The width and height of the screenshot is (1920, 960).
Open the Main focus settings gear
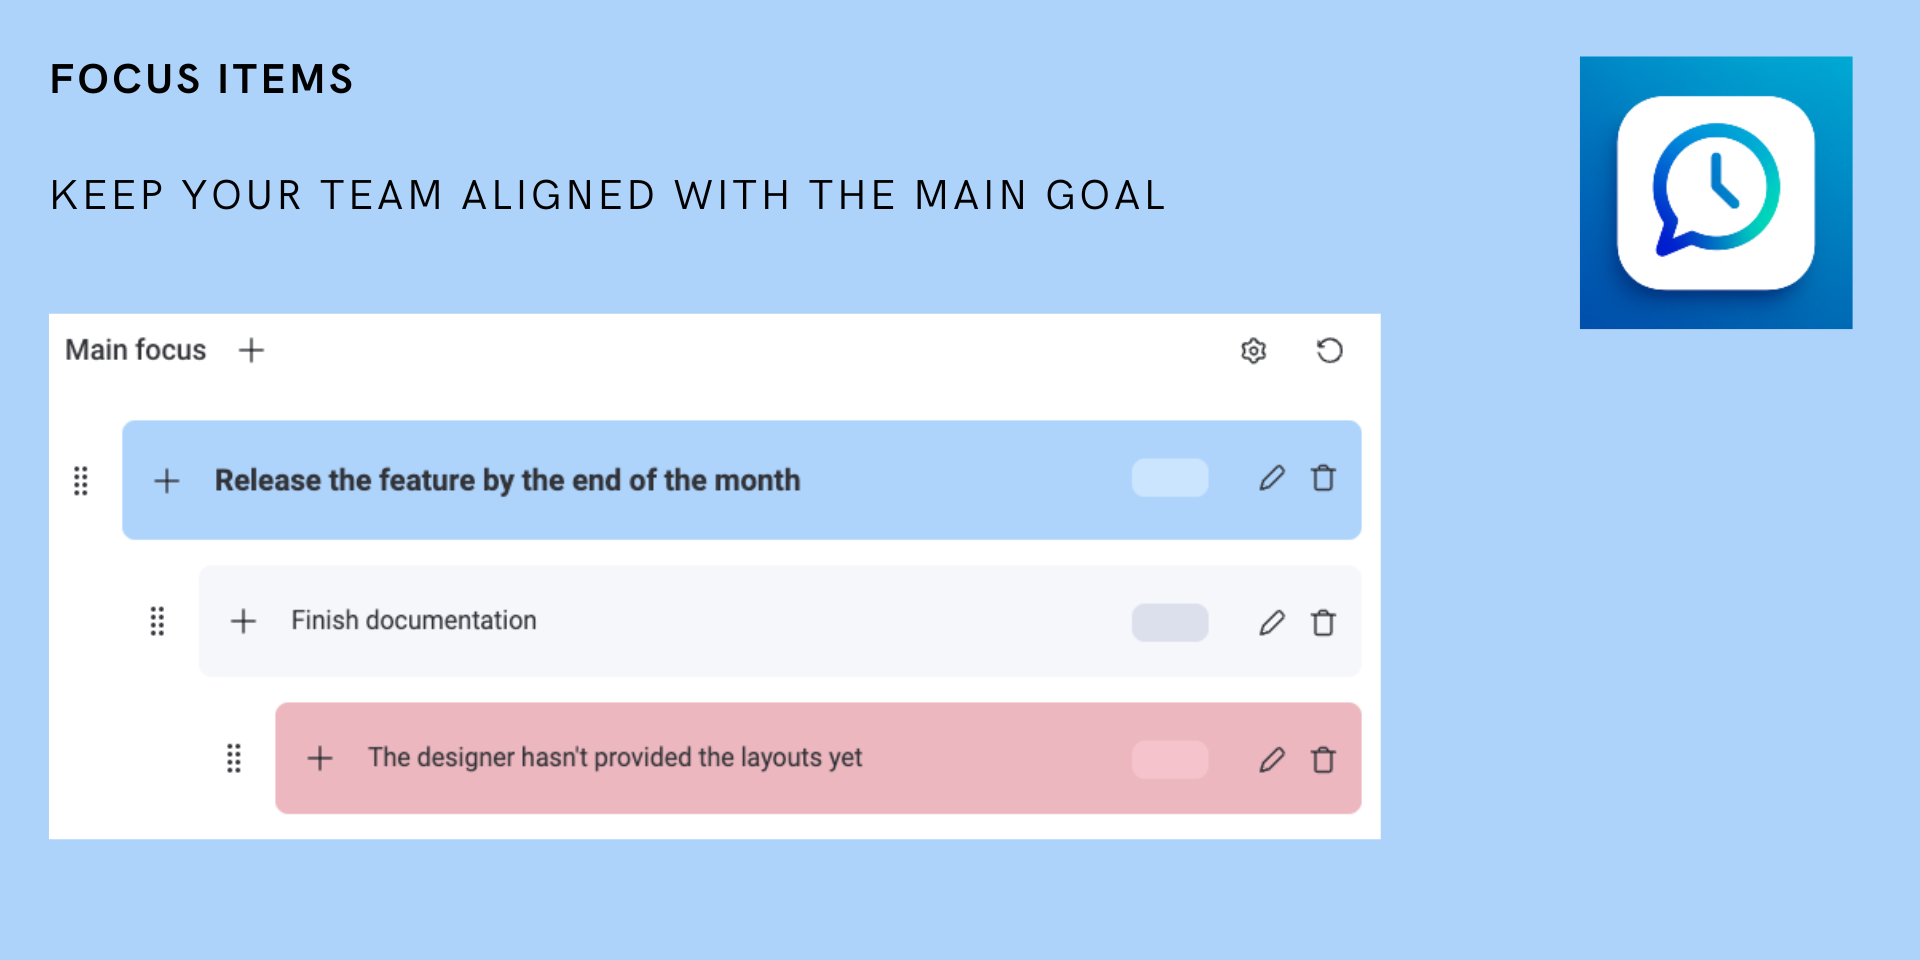pos(1253,351)
